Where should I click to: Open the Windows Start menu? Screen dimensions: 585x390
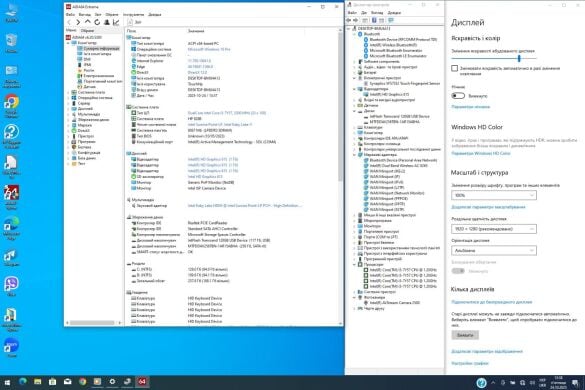pyautogui.click(x=7, y=382)
